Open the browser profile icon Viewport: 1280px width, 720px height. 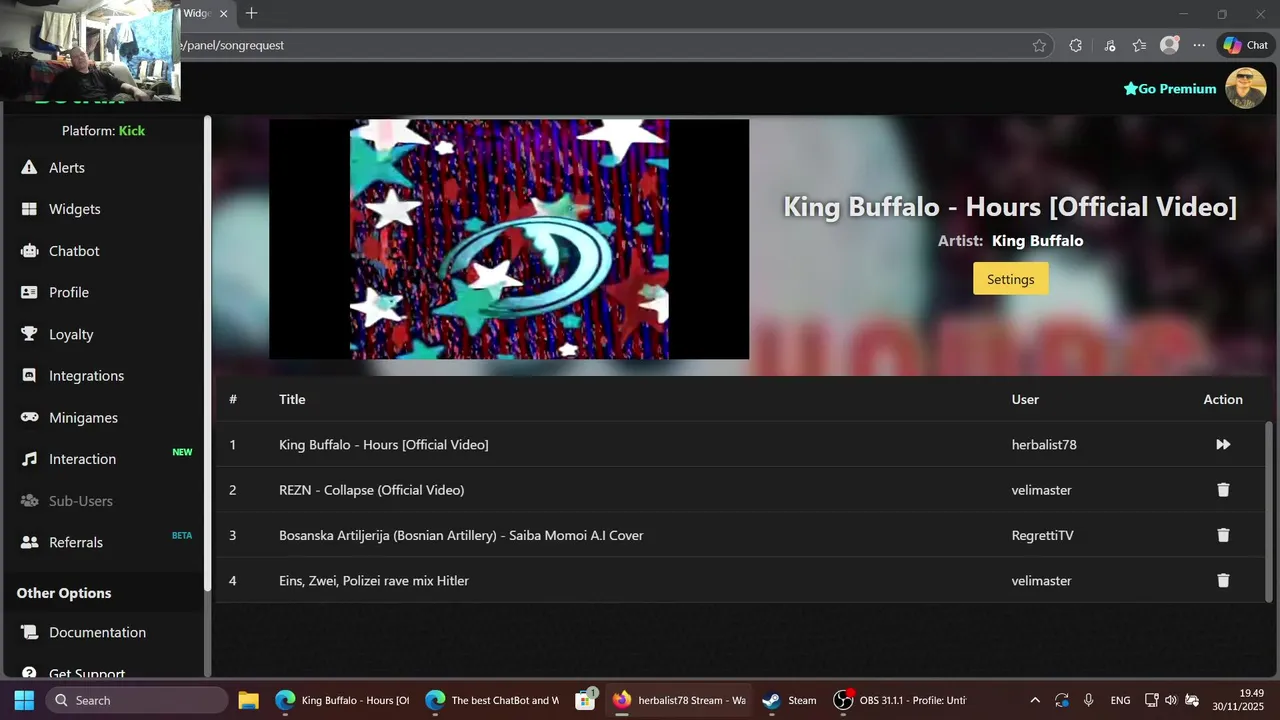pyautogui.click(x=1169, y=45)
